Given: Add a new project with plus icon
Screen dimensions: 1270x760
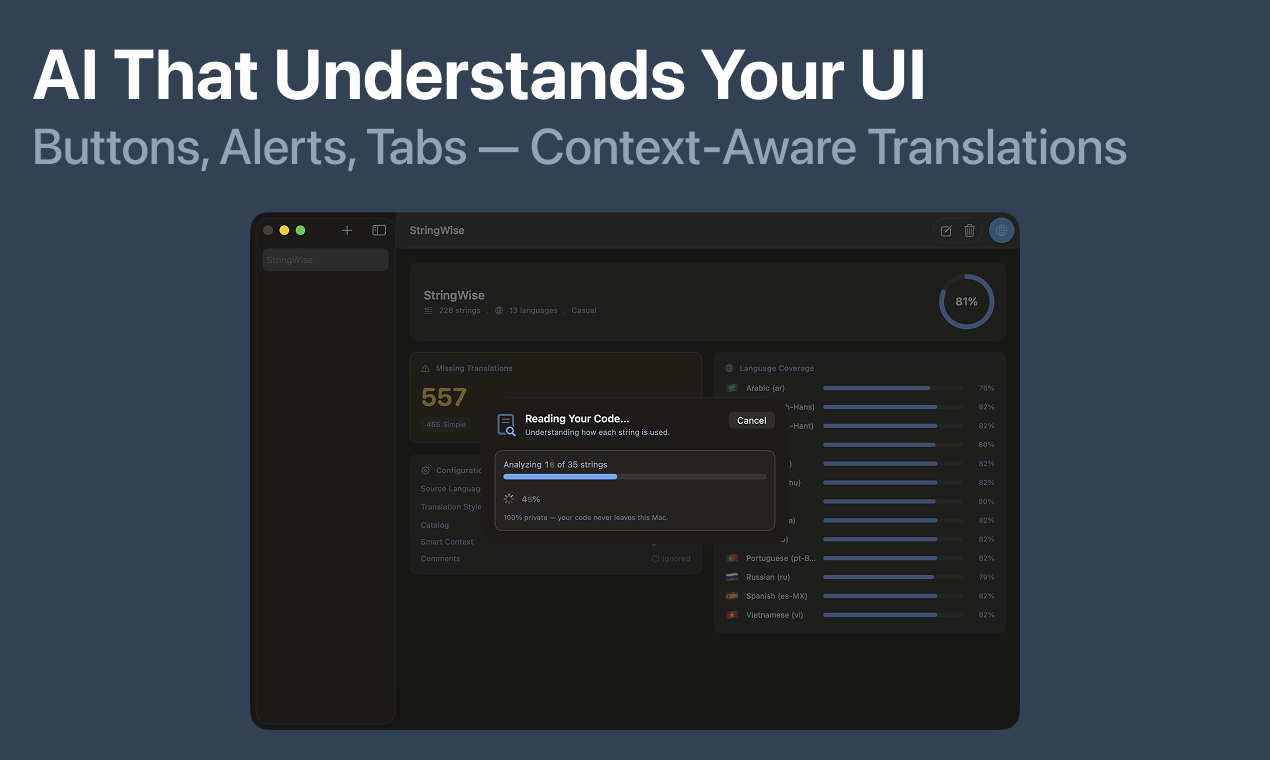Looking at the screenshot, I should 347,230.
